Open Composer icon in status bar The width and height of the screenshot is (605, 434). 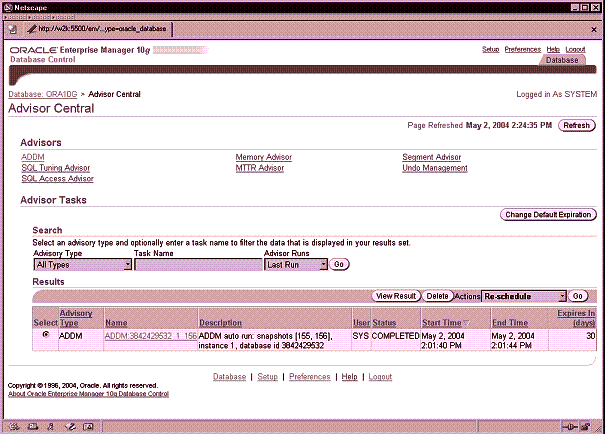[70, 426]
